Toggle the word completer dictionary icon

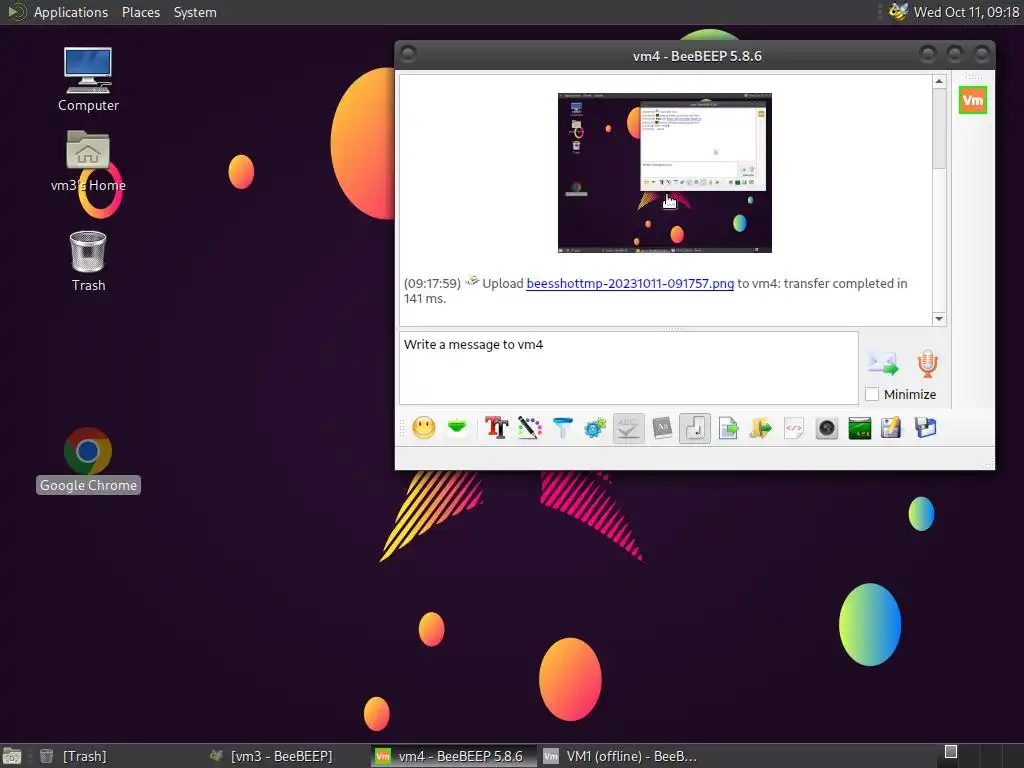click(x=662, y=428)
